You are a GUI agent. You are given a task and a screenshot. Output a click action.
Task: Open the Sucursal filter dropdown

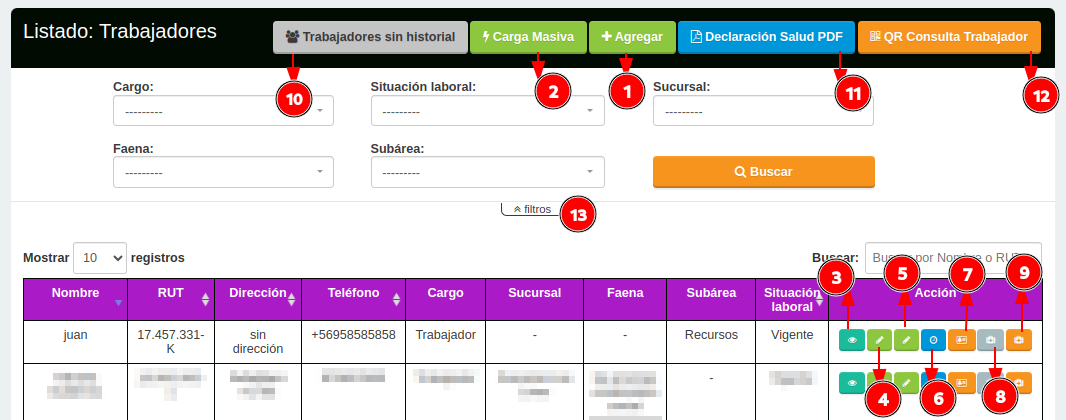pyautogui.click(x=763, y=111)
